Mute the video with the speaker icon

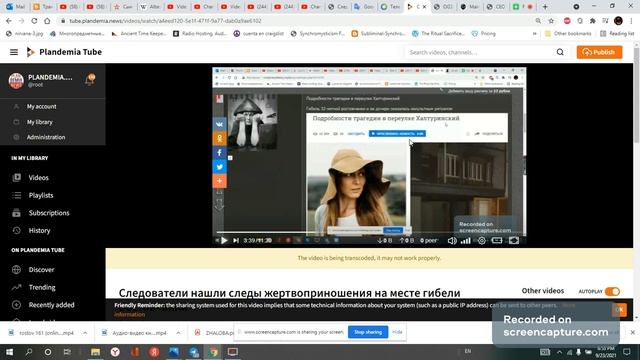click(452, 240)
